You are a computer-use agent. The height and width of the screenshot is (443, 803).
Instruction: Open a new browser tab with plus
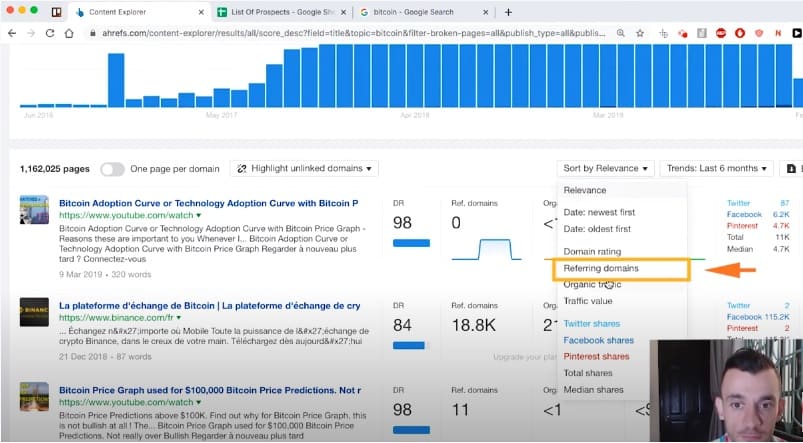508,12
